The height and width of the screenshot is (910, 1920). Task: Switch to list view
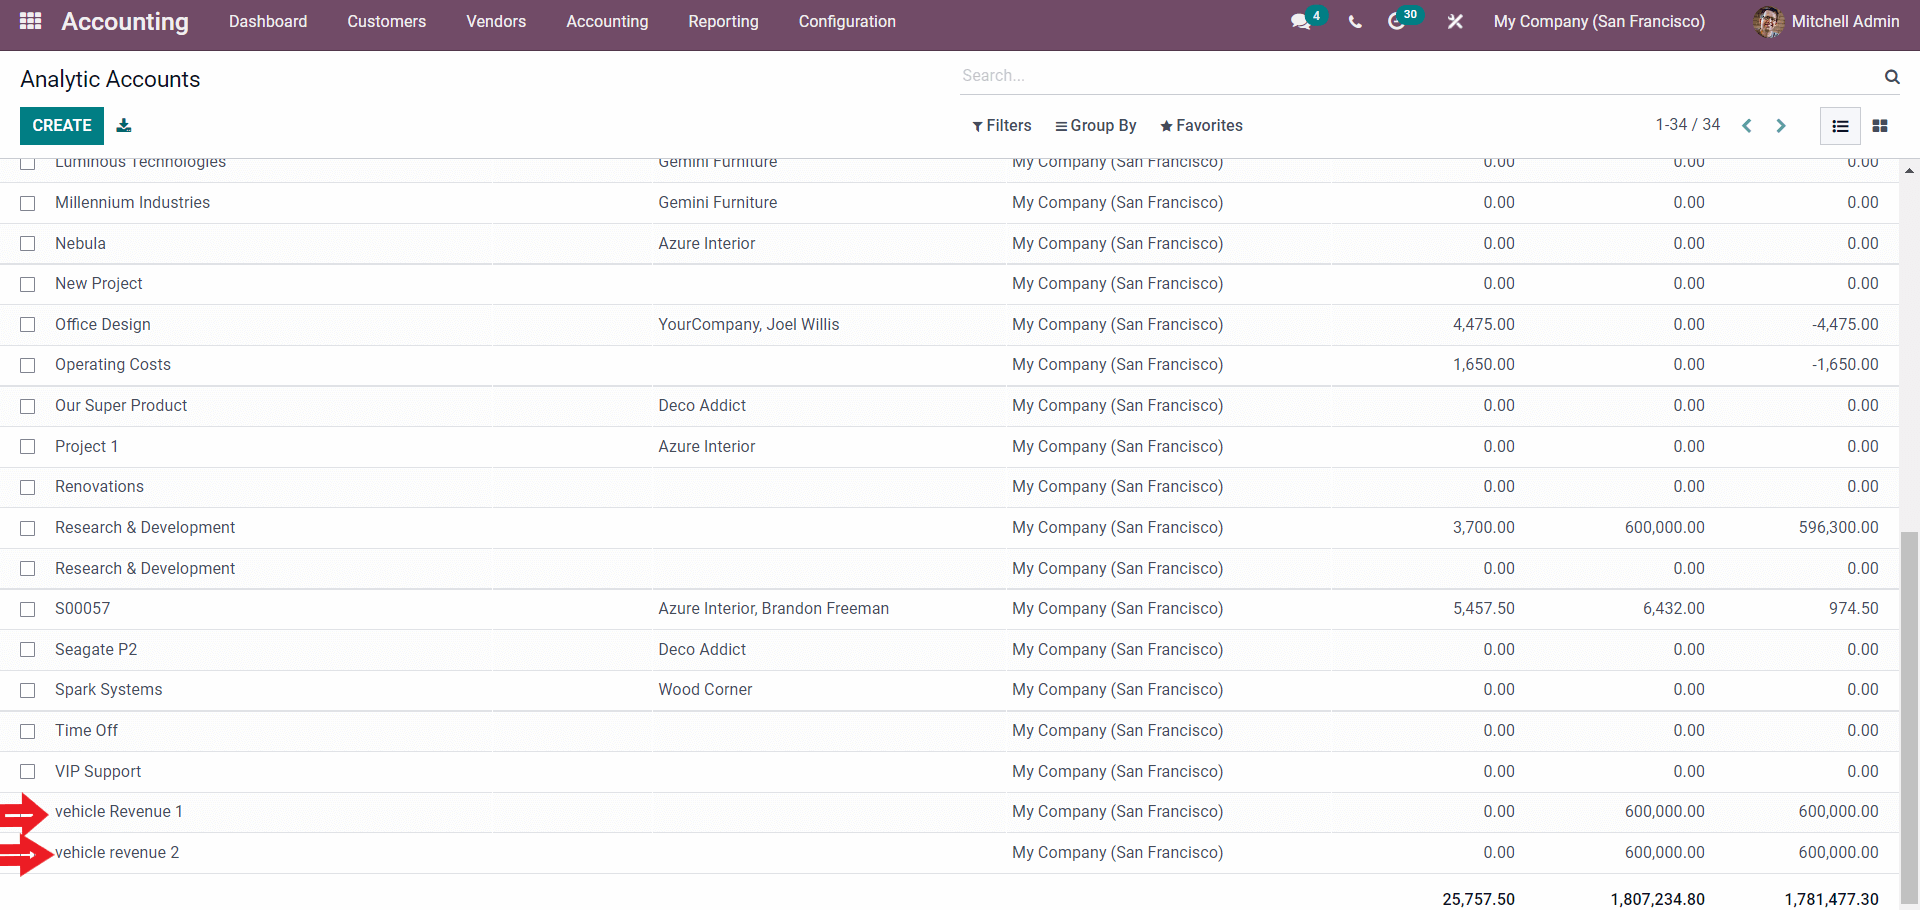[1840, 126]
